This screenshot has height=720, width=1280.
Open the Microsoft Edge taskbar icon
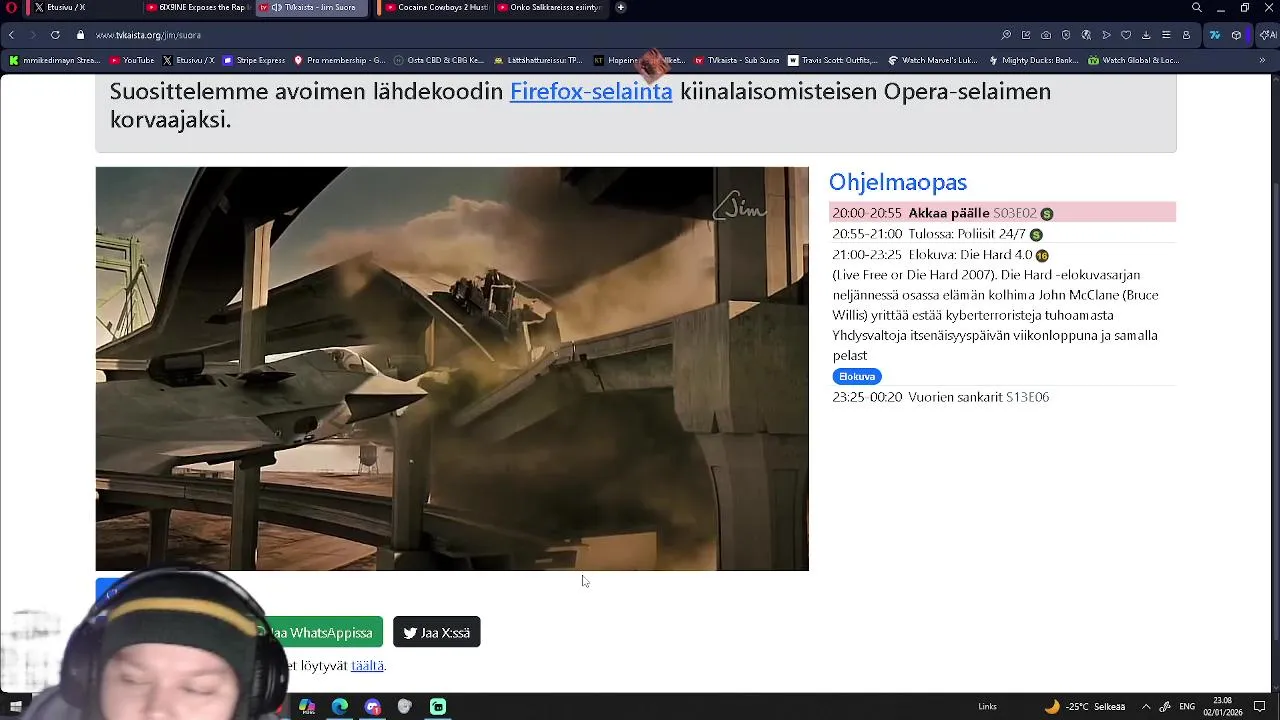coord(340,706)
